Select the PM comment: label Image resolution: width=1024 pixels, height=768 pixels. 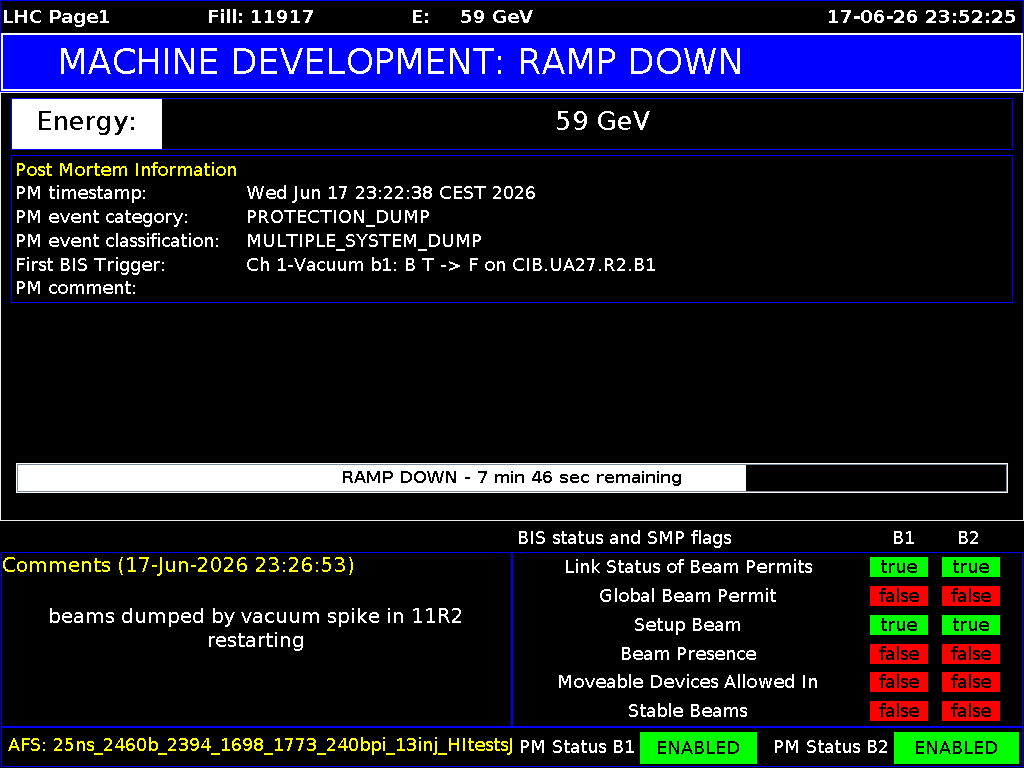pyautogui.click(x=76, y=288)
